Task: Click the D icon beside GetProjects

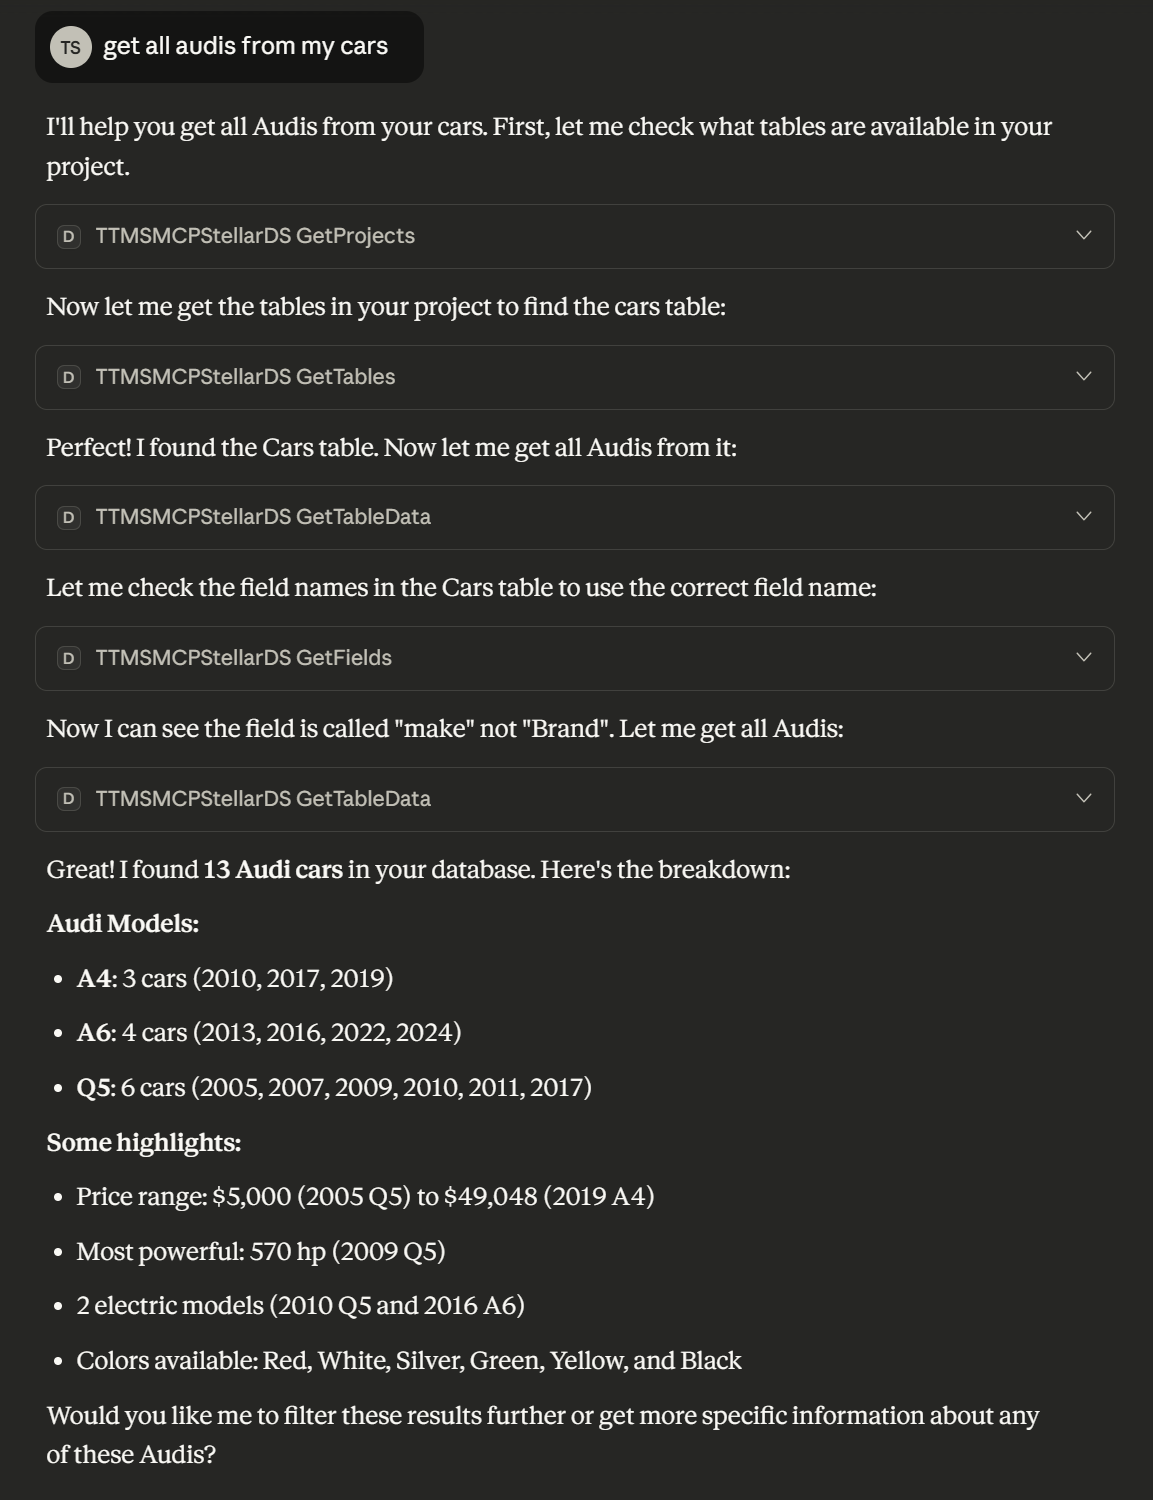Action: click(69, 237)
